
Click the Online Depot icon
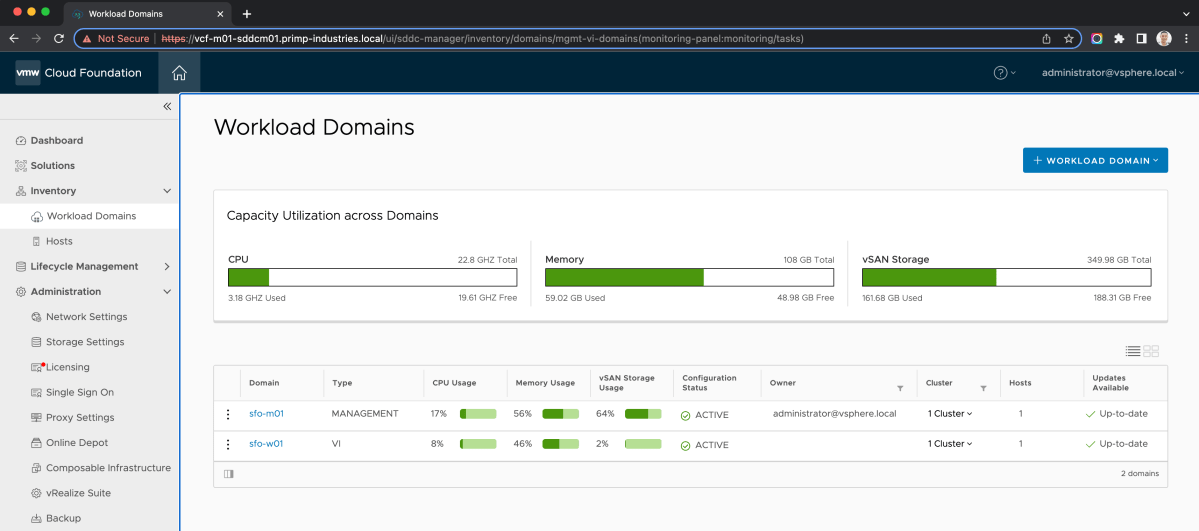[36, 443]
